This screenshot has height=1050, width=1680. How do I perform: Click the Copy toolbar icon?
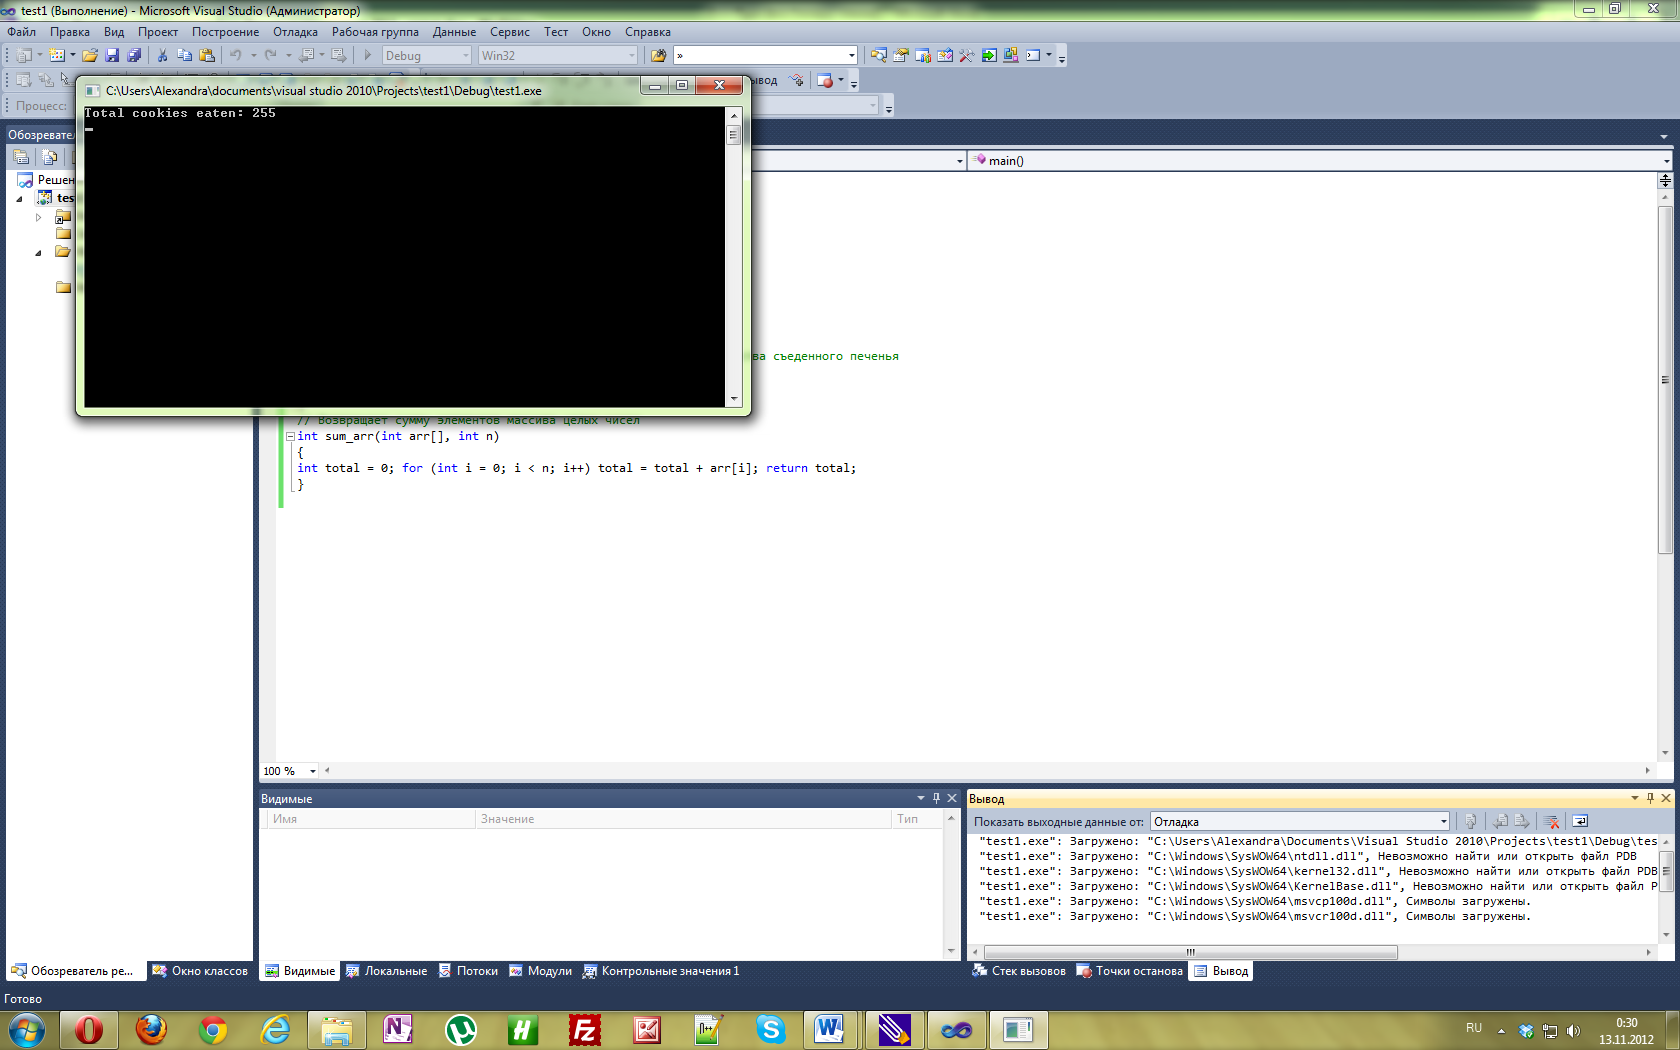(184, 56)
